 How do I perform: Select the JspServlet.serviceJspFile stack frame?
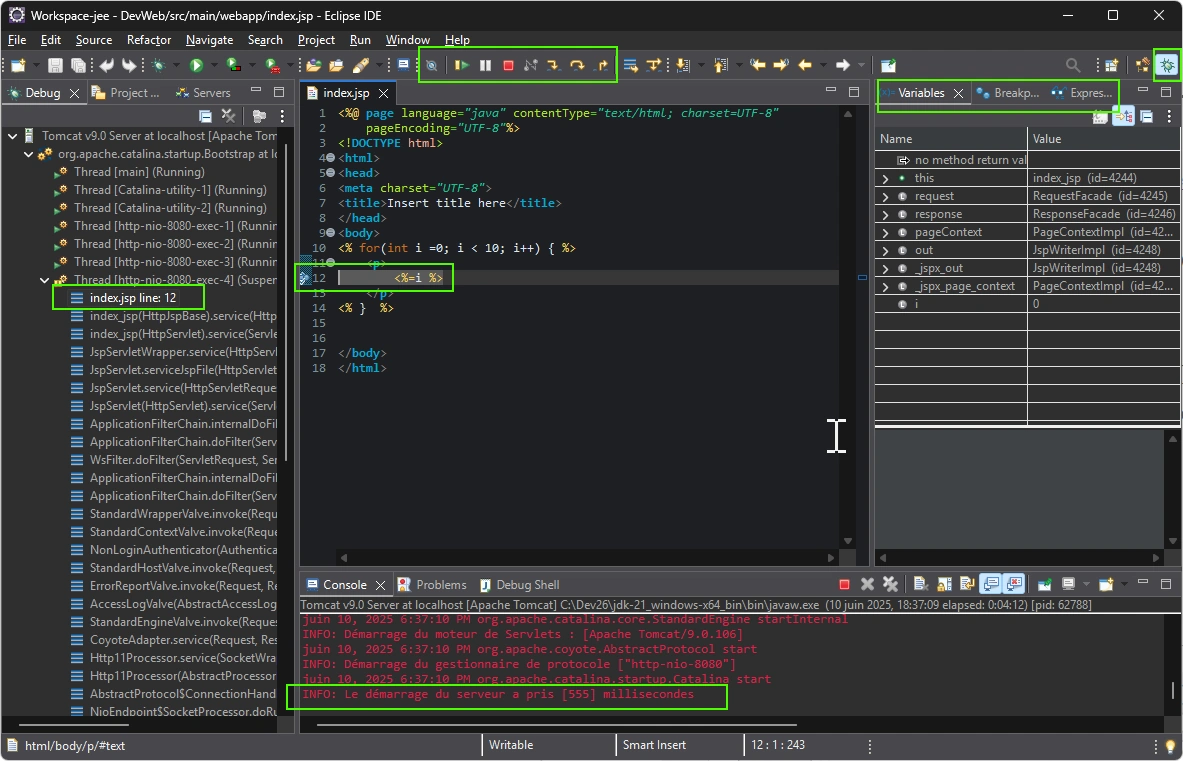tap(183, 370)
